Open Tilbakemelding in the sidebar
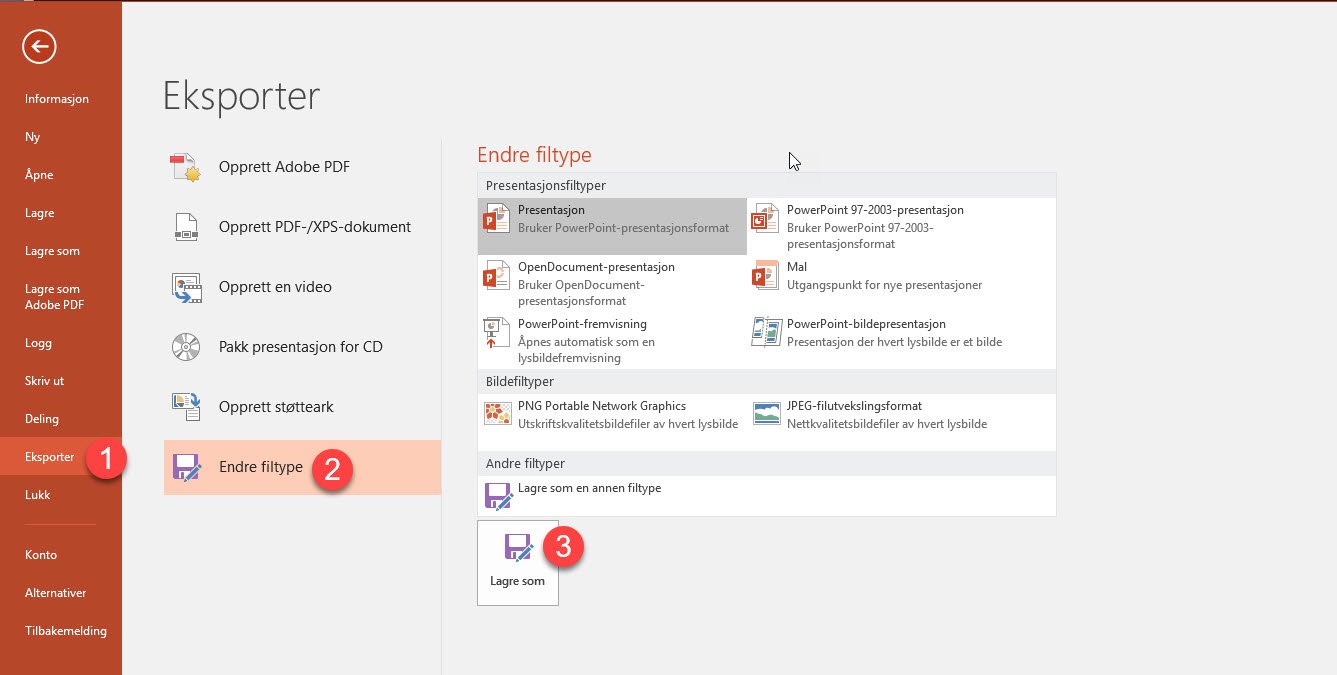Screen dimensions: 1337x675 pos(66,631)
